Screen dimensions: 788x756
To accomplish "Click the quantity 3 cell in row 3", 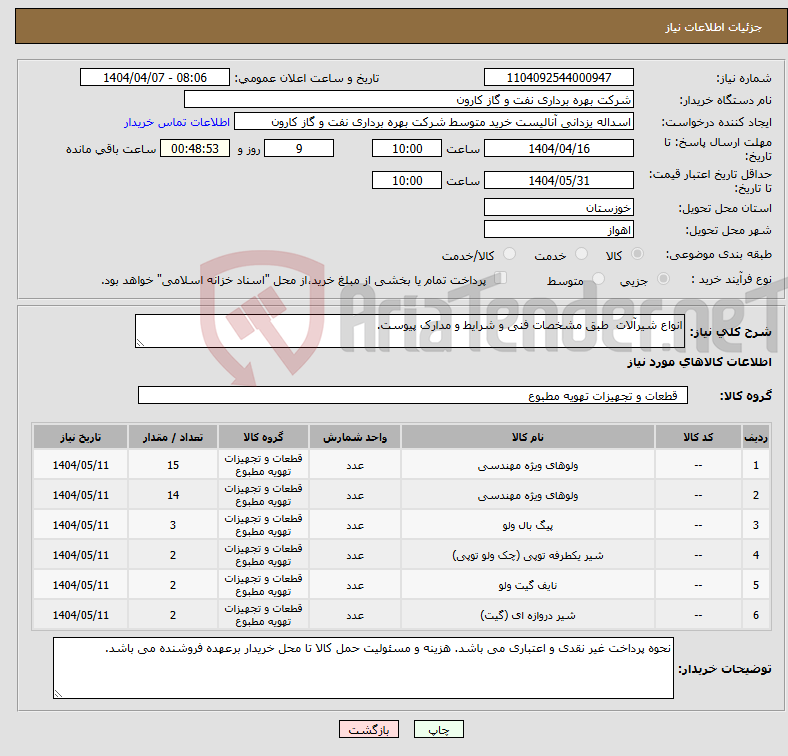I will click(173, 525).
